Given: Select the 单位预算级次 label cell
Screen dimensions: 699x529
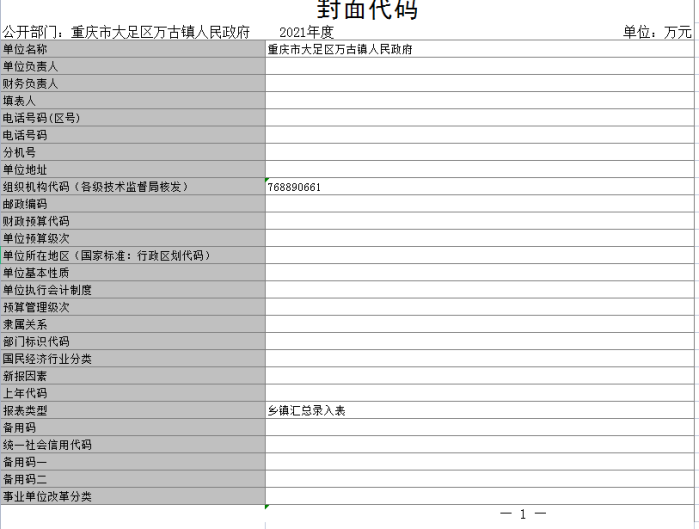Looking at the screenshot, I should click(133, 238).
